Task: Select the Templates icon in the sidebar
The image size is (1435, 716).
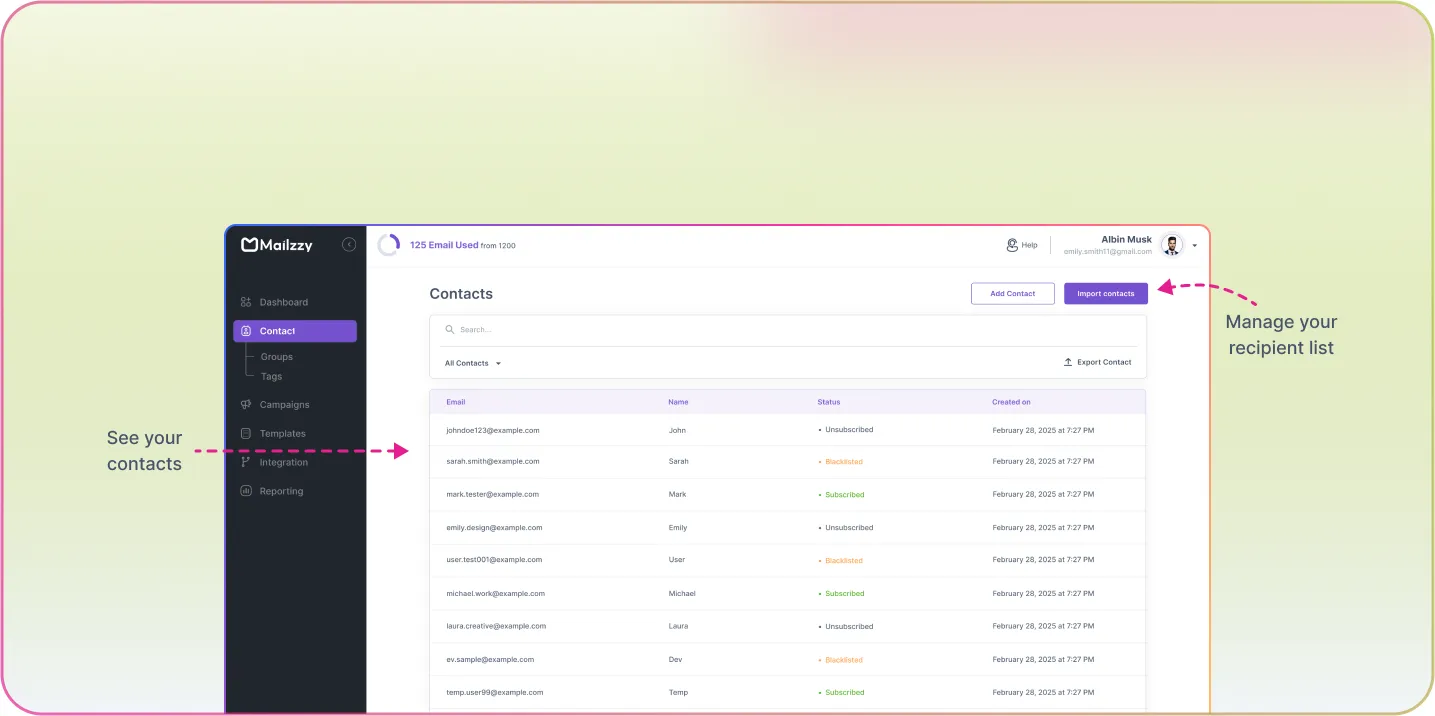Action: tap(246, 433)
